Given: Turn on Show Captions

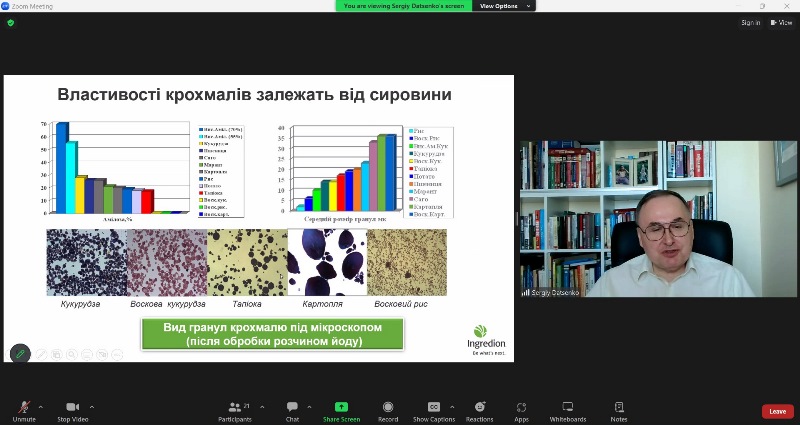Looking at the screenshot, I should pos(434,411).
